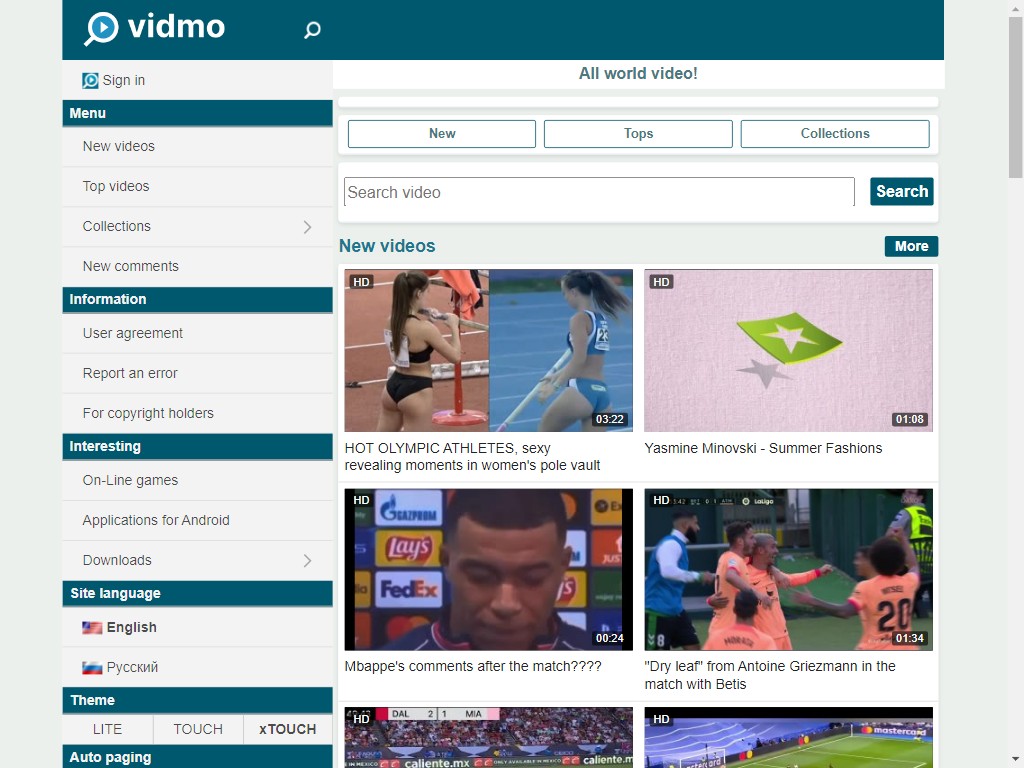Focus the Search video input field
Viewport: 1024px width, 768px height.
click(599, 192)
